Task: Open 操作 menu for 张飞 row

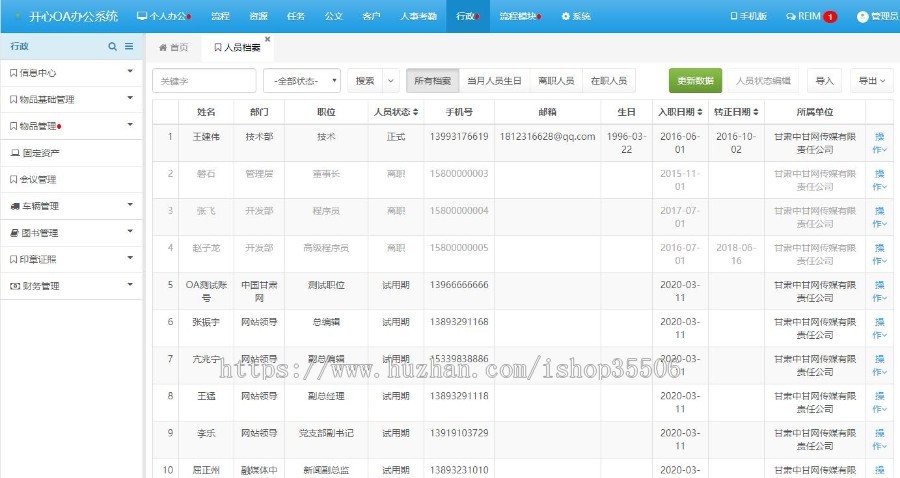Action: (x=879, y=217)
